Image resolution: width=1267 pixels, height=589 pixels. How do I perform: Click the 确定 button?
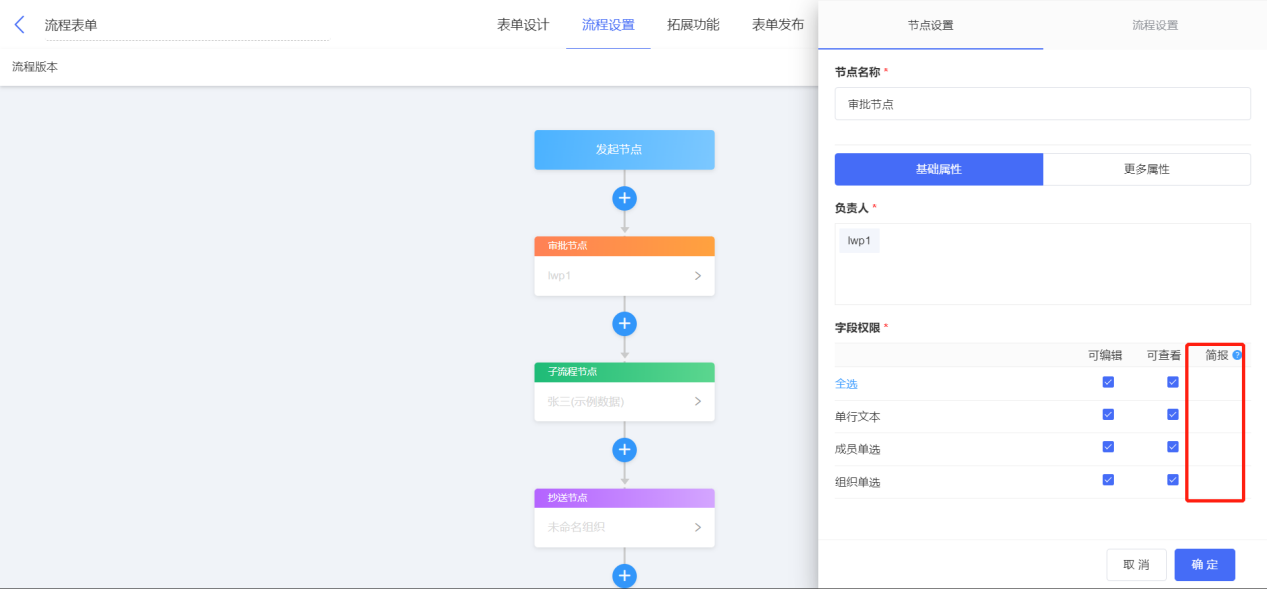(x=1204, y=565)
